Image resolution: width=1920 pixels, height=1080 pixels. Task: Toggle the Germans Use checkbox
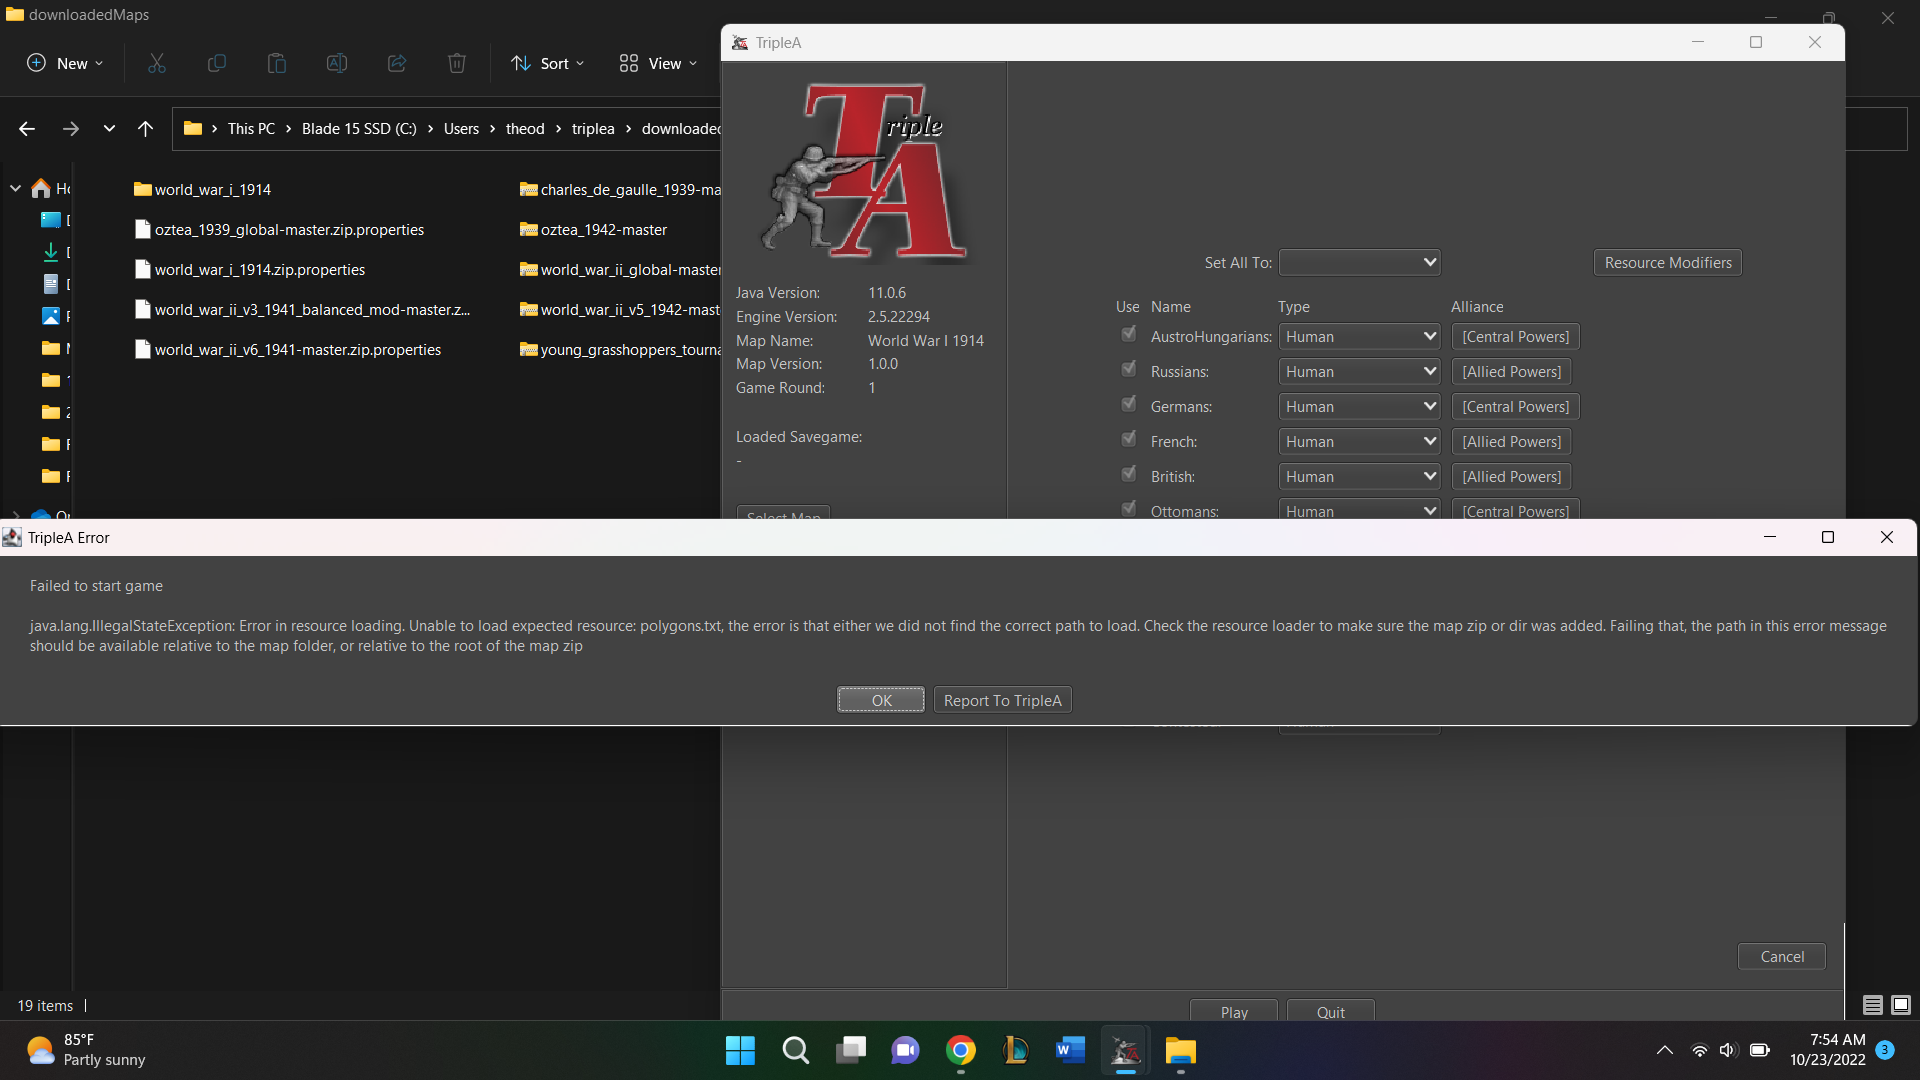(x=1128, y=404)
